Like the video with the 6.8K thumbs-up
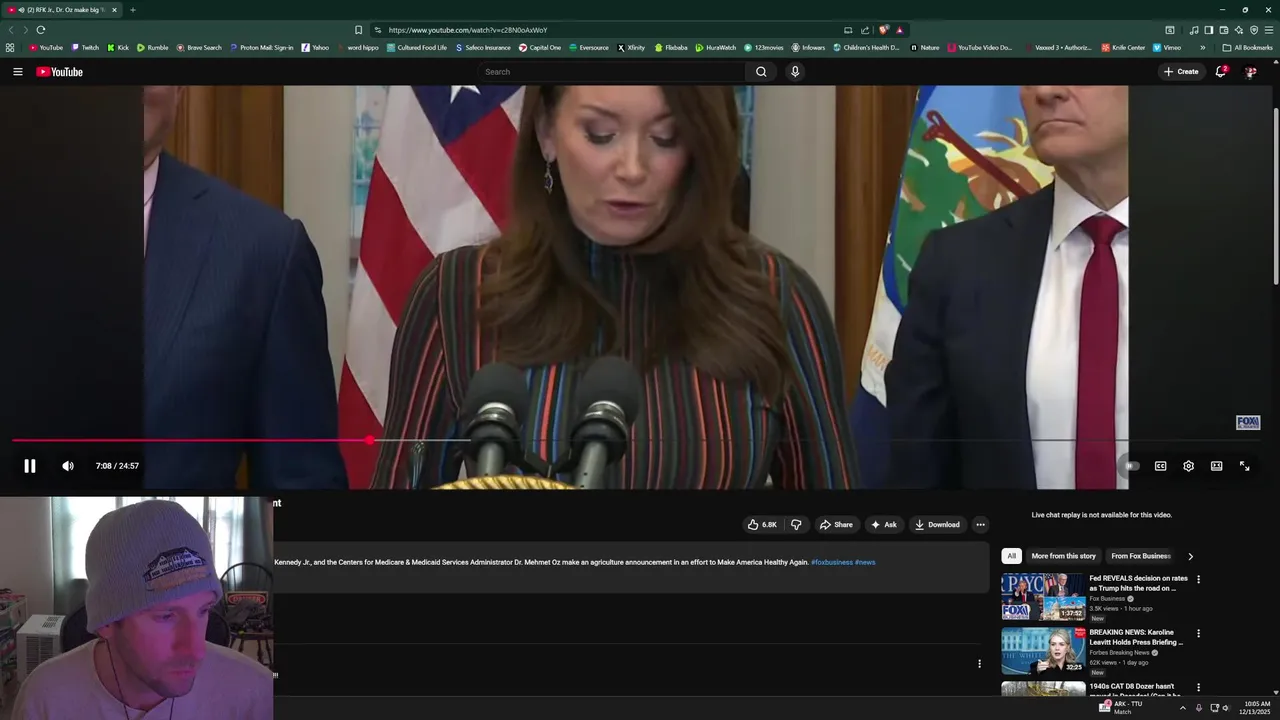Image resolution: width=1280 pixels, height=720 pixels. pyautogui.click(x=762, y=525)
